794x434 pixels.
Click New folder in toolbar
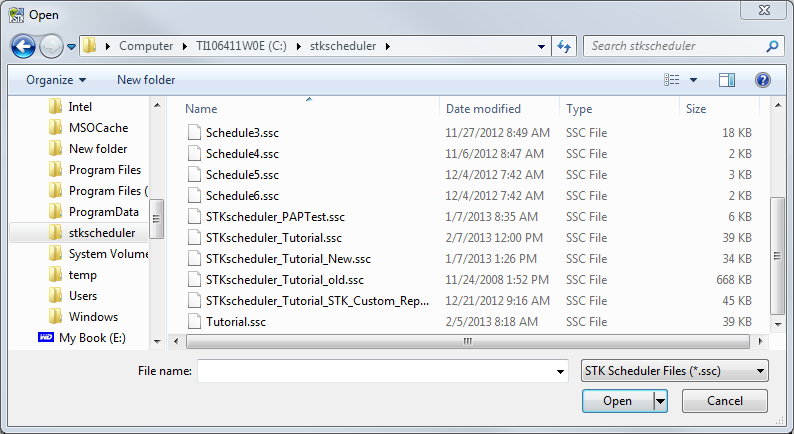[146, 80]
